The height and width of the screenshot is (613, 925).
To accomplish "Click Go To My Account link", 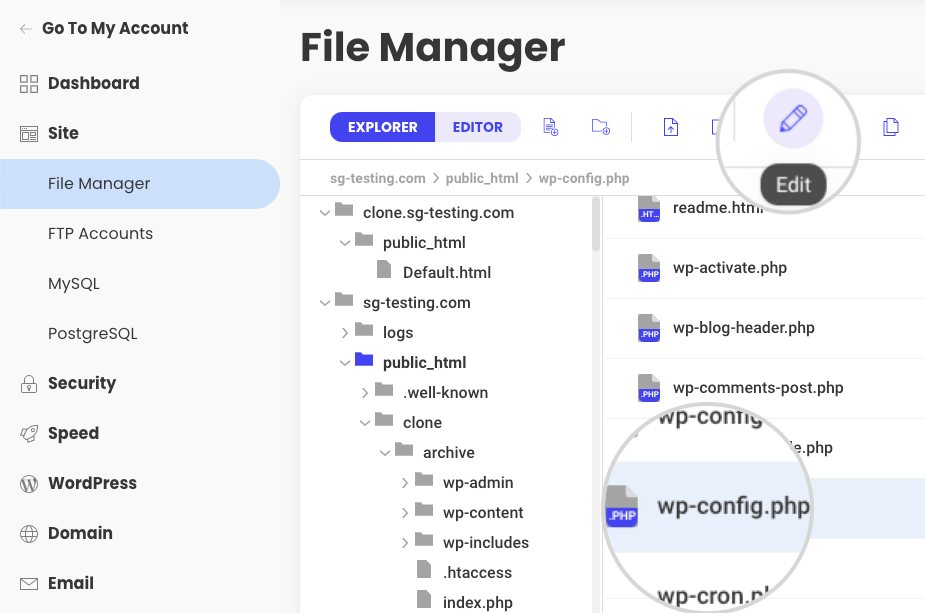I will [116, 28].
